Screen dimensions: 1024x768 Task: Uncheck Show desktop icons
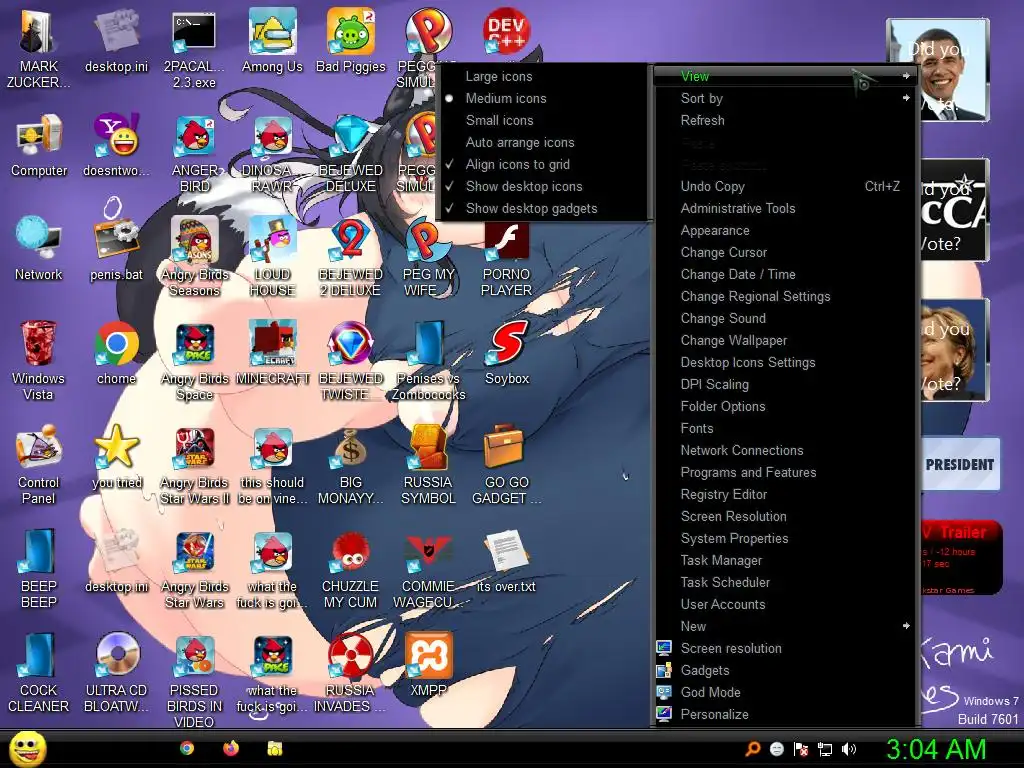click(x=544, y=187)
